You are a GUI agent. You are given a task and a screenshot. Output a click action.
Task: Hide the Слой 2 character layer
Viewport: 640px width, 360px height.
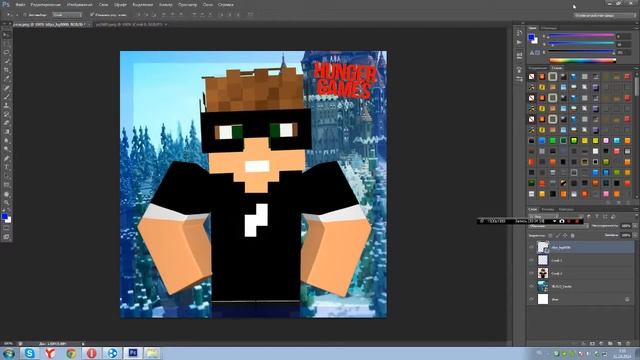531,273
